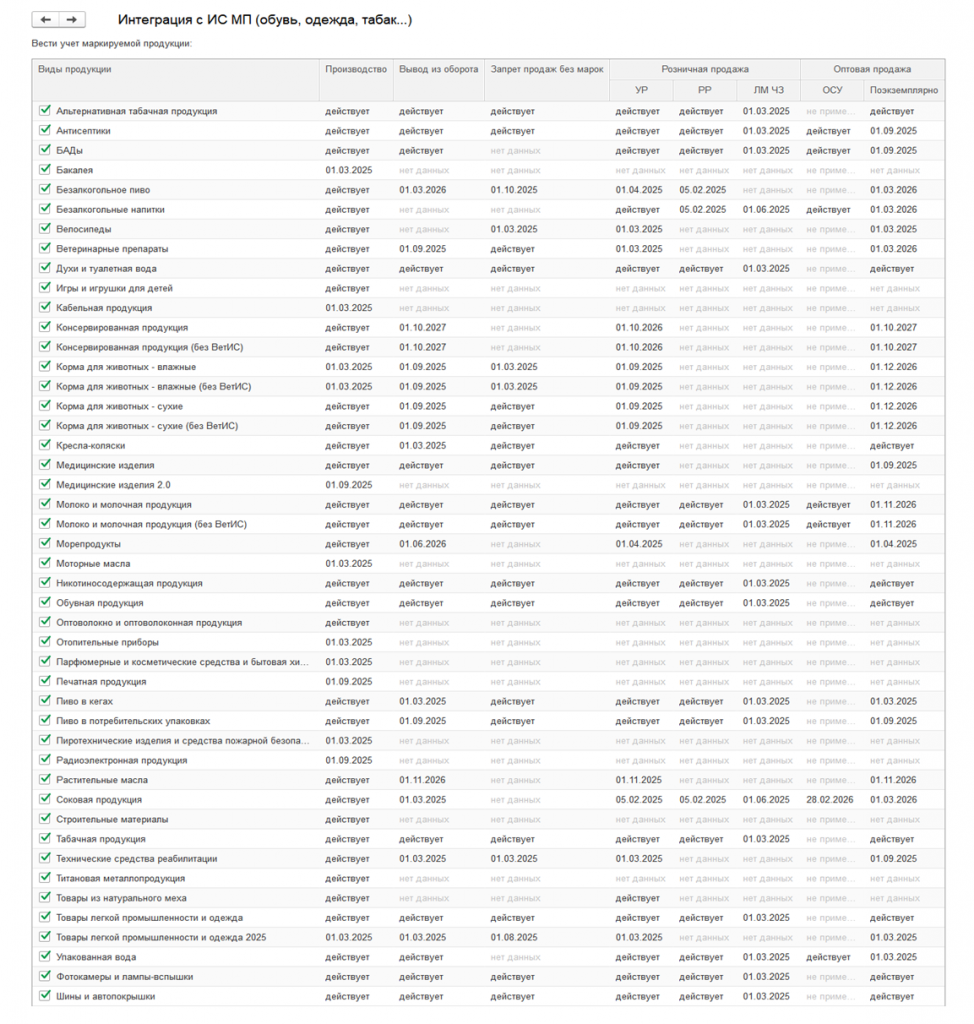The height and width of the screenshot is (1024, 974).
Task: Click the ЛМ ЧЗ column header
Action: (x=768, y=90)
